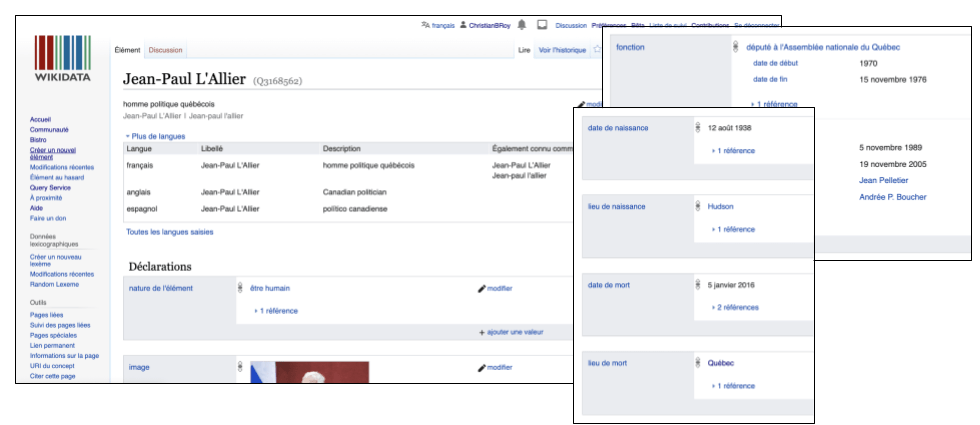Viewport: 980px width, 425px height.
Task: Expand 1 référence under date de naissance
Action: click(733, 150)
